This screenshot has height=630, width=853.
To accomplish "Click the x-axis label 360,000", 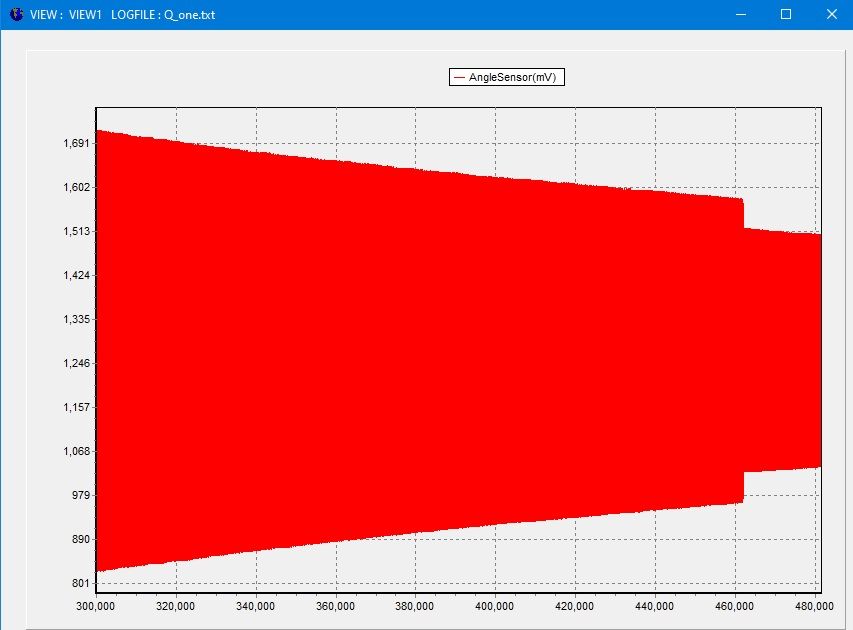I will 336,606.
